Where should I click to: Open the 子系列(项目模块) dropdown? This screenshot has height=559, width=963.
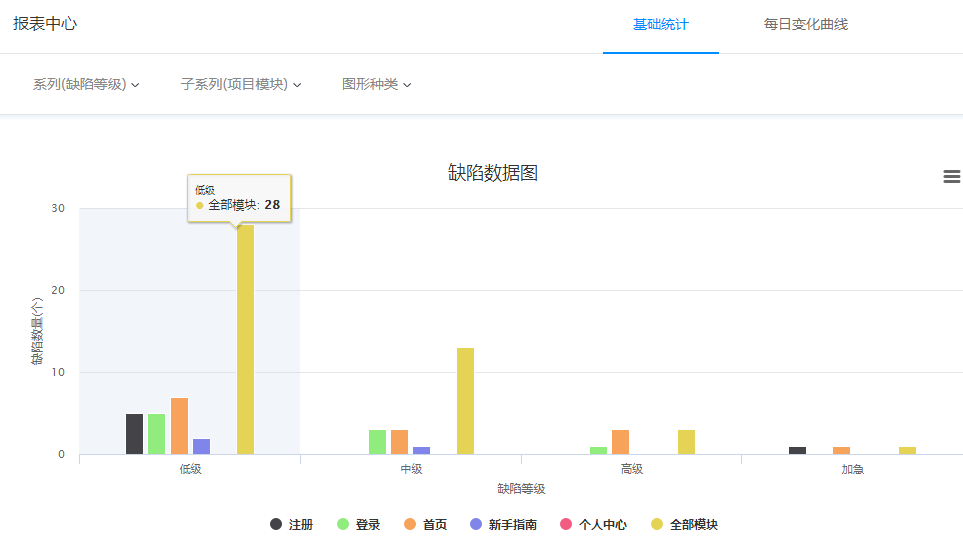(241, 84)
